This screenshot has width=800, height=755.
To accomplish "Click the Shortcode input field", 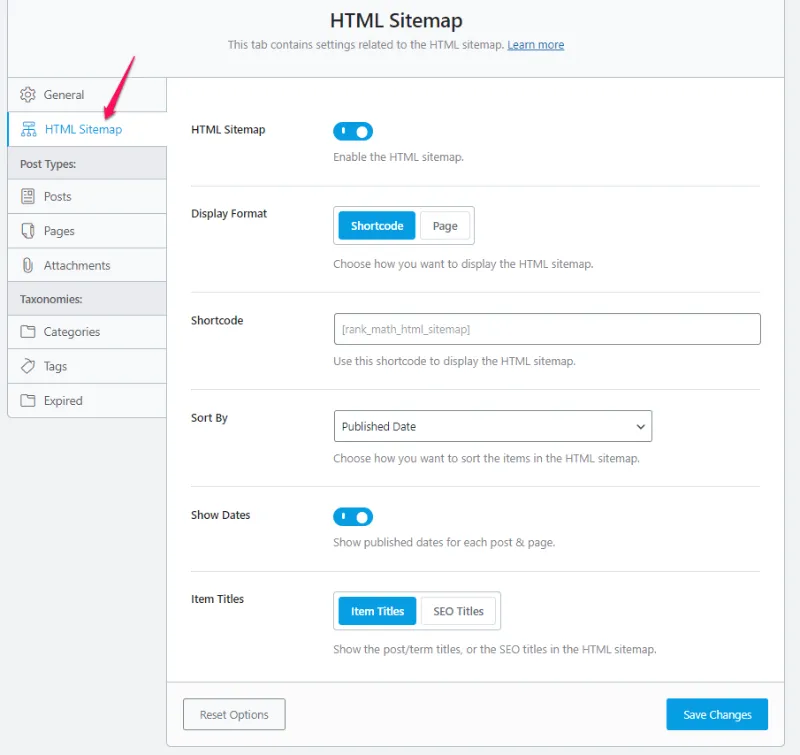I will coord(546,329).
